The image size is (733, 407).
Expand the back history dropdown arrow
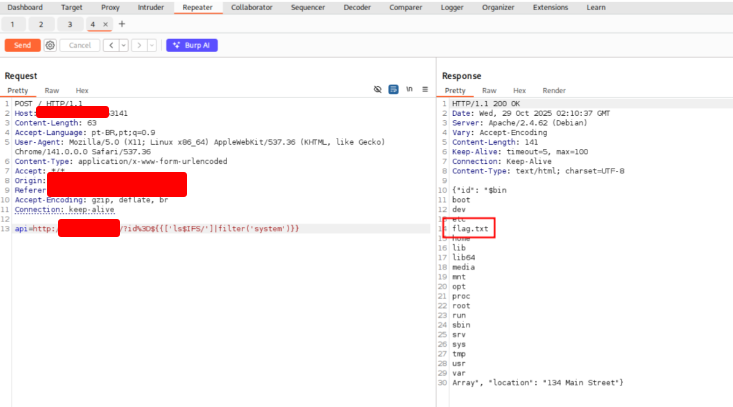coord(123,45)
